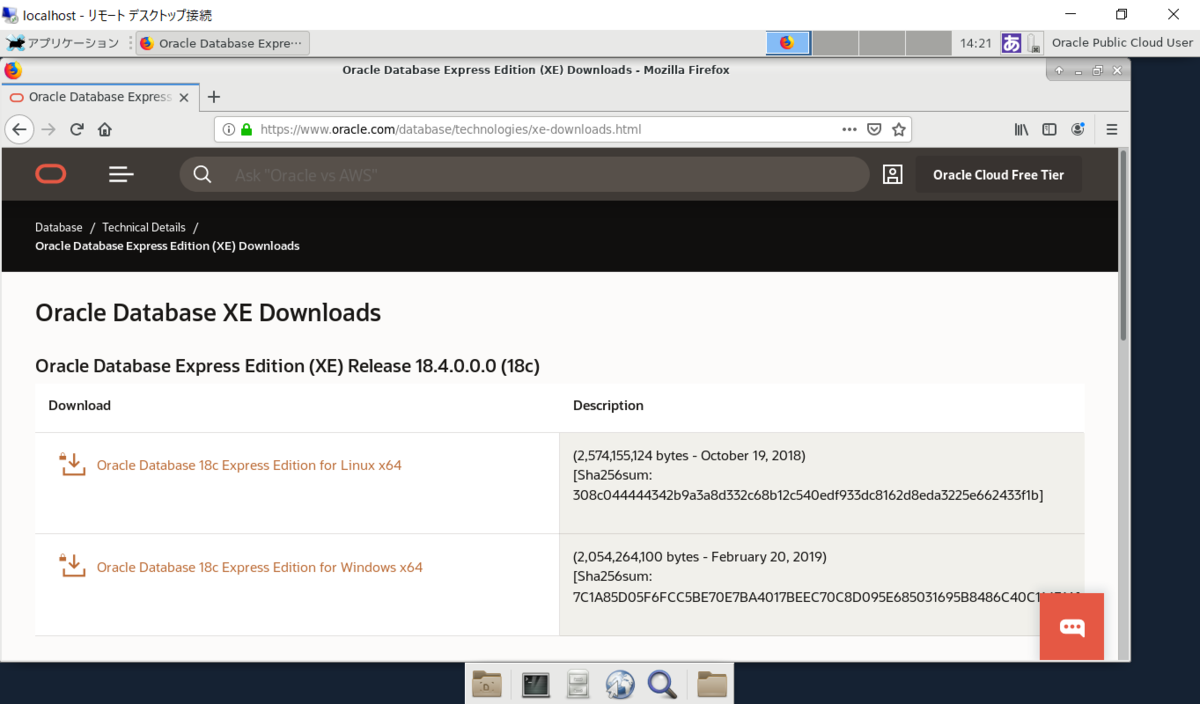Launch the web browser globe dock icon
Viewport: 1200px width, 704px height.
point(620,684)
